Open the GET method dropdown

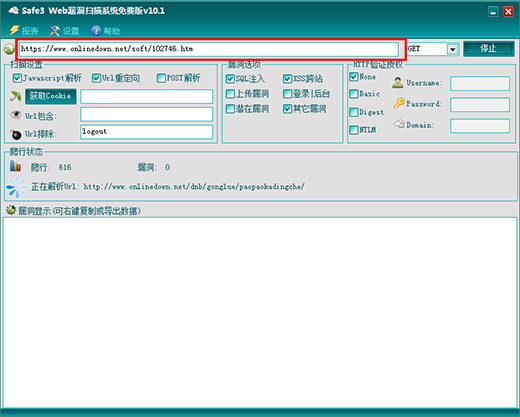pyautogui.click(x=452, y=49)
